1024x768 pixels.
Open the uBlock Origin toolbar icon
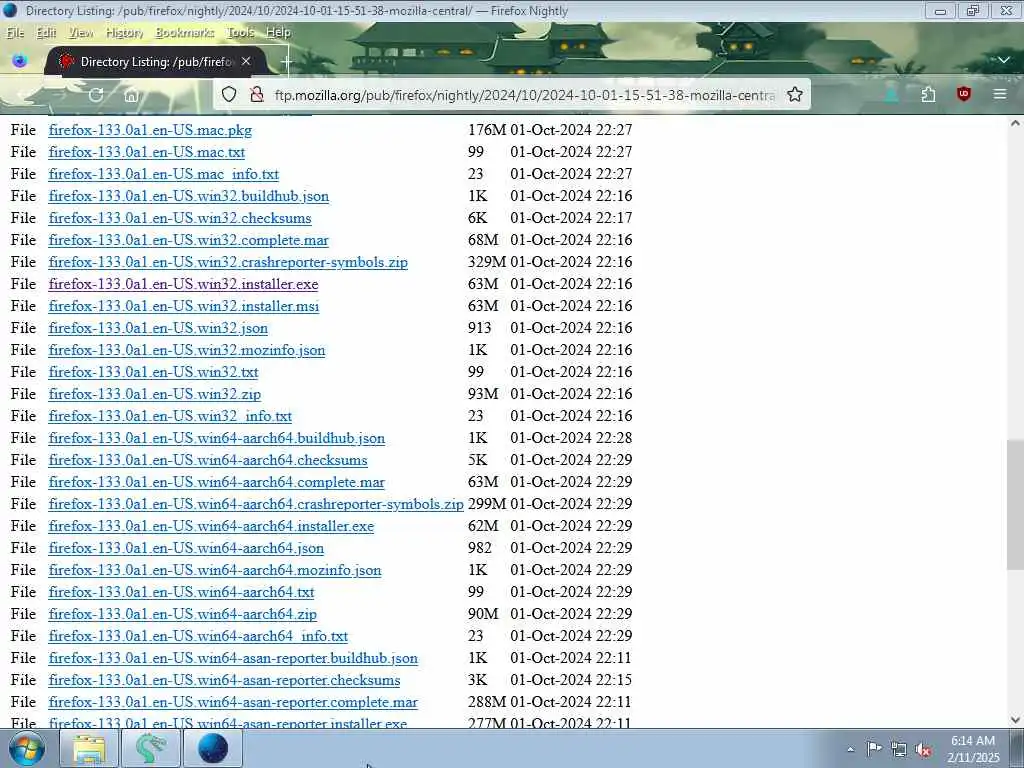coord(964,94)
